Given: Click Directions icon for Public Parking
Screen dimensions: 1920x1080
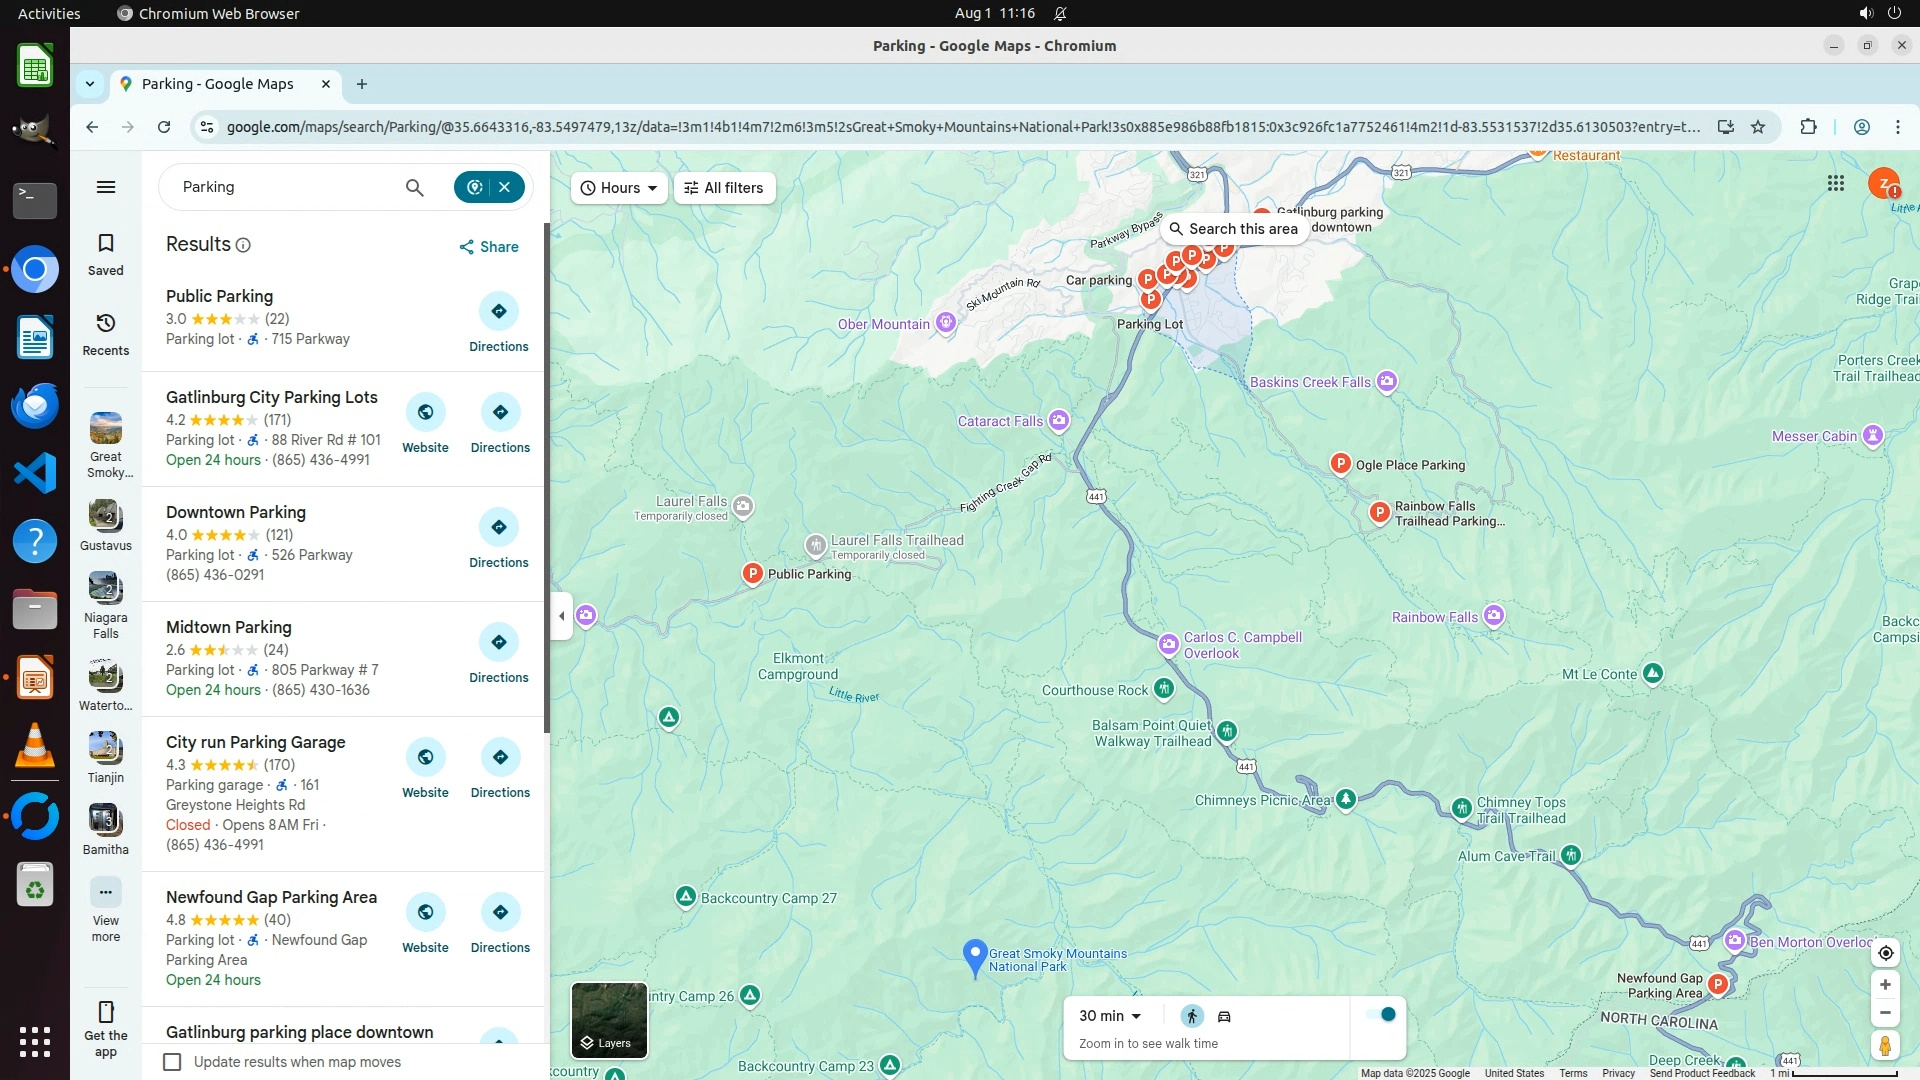Looking at the screenshot, I should [498, 312].
